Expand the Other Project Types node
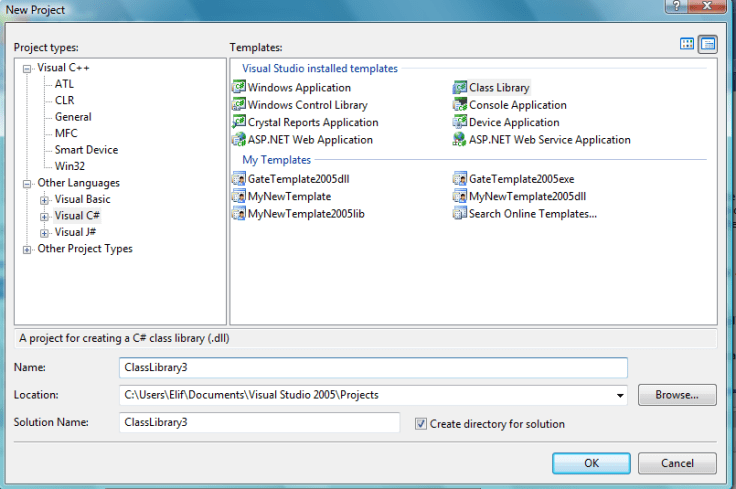 coord(28,249)
